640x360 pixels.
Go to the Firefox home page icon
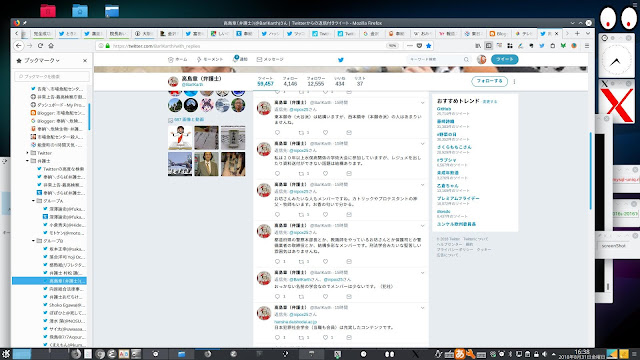(x=51, y=46)
